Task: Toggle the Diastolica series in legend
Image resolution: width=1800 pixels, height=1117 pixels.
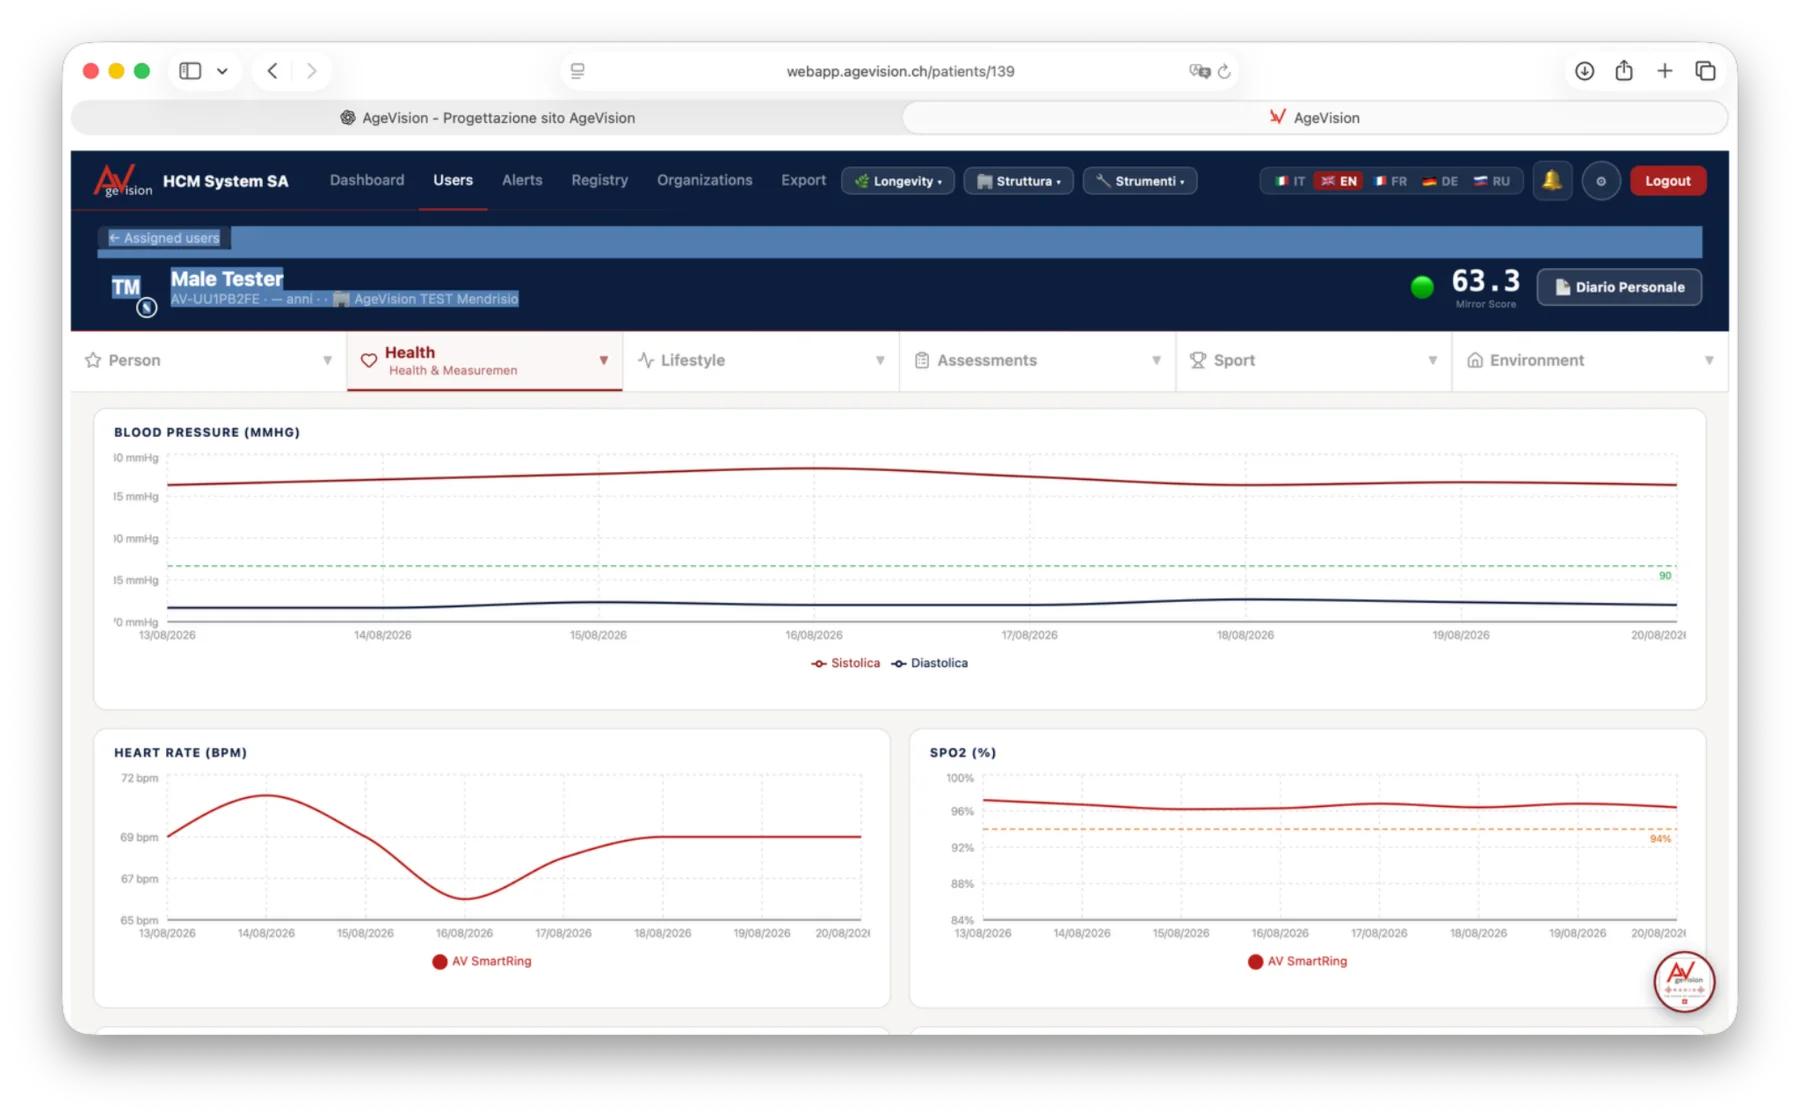Action: 930,663
